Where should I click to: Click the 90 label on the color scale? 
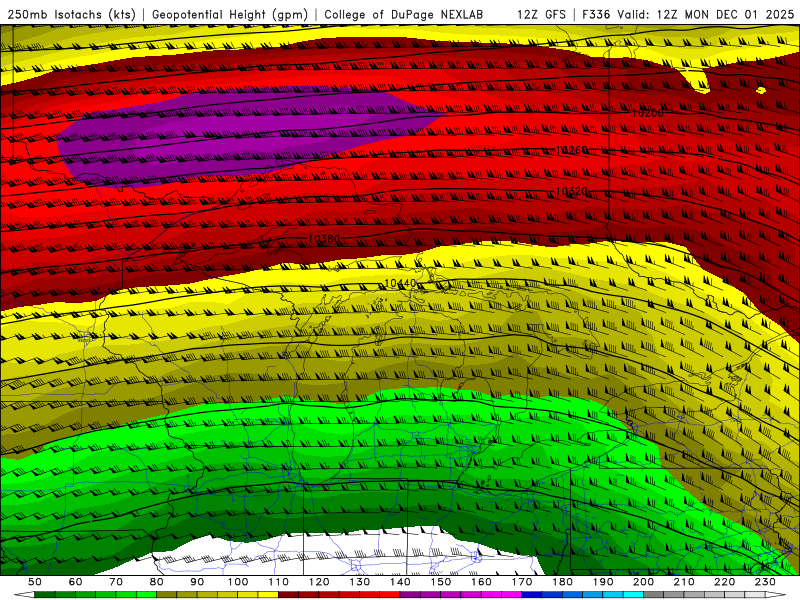tap(197, 582)
